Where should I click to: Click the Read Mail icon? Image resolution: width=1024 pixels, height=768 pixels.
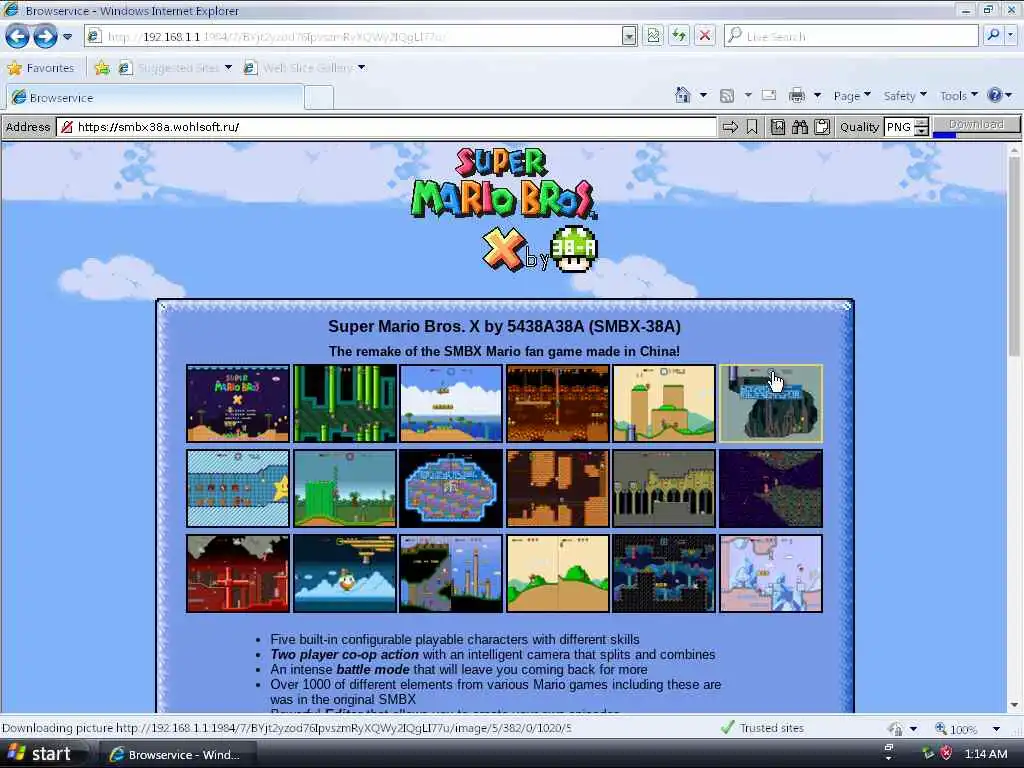point(769,95)
